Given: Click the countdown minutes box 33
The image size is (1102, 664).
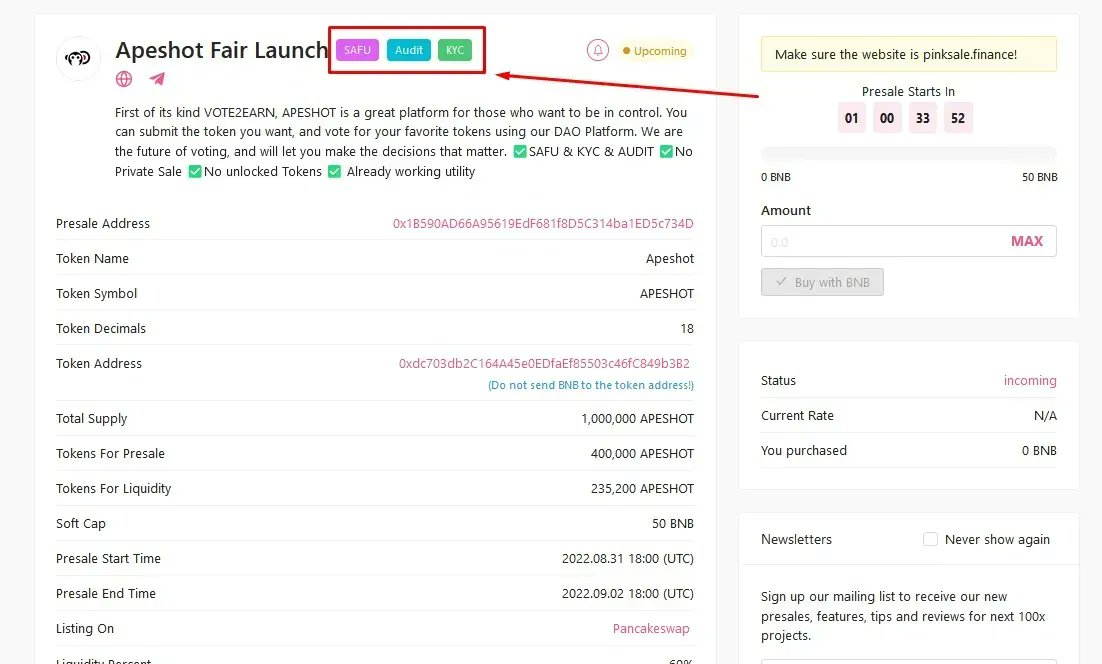Looking at the screenshot, I should 922,118.
